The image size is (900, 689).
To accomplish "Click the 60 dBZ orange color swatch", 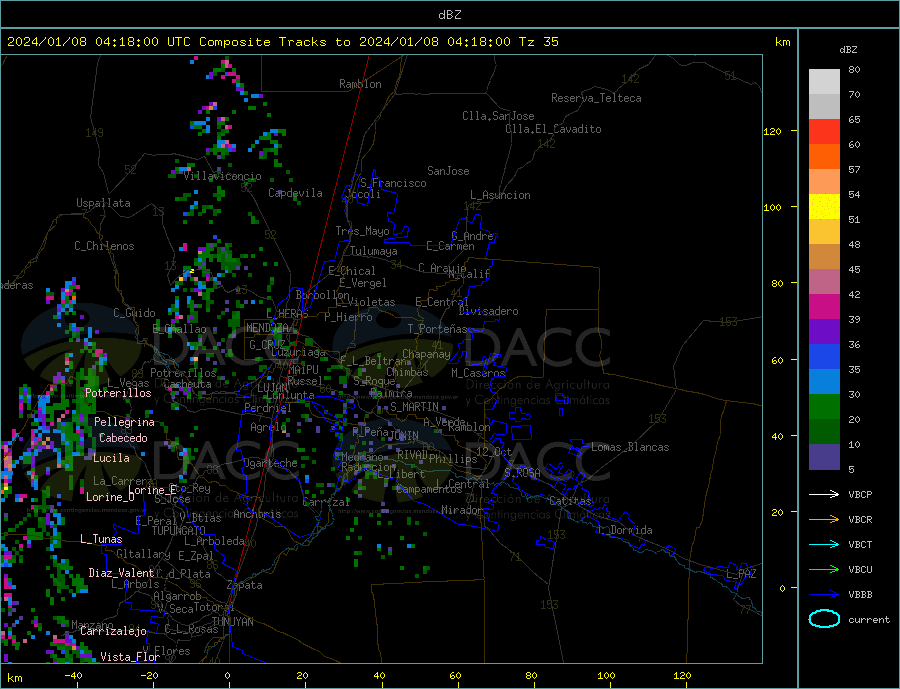I will (x=824, y=156).
